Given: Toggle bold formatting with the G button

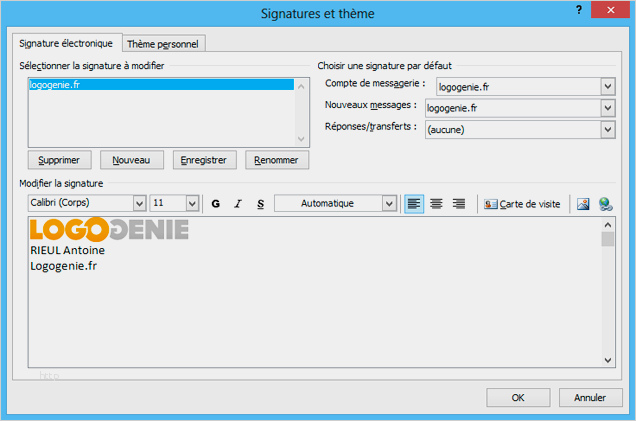Looking at the screenshot, I should pos(215,204).
